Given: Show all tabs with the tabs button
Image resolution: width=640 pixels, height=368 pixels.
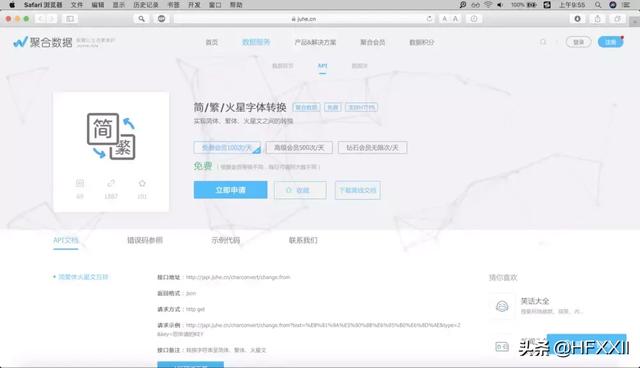Looking at the screenshot, I should [618, 19].
